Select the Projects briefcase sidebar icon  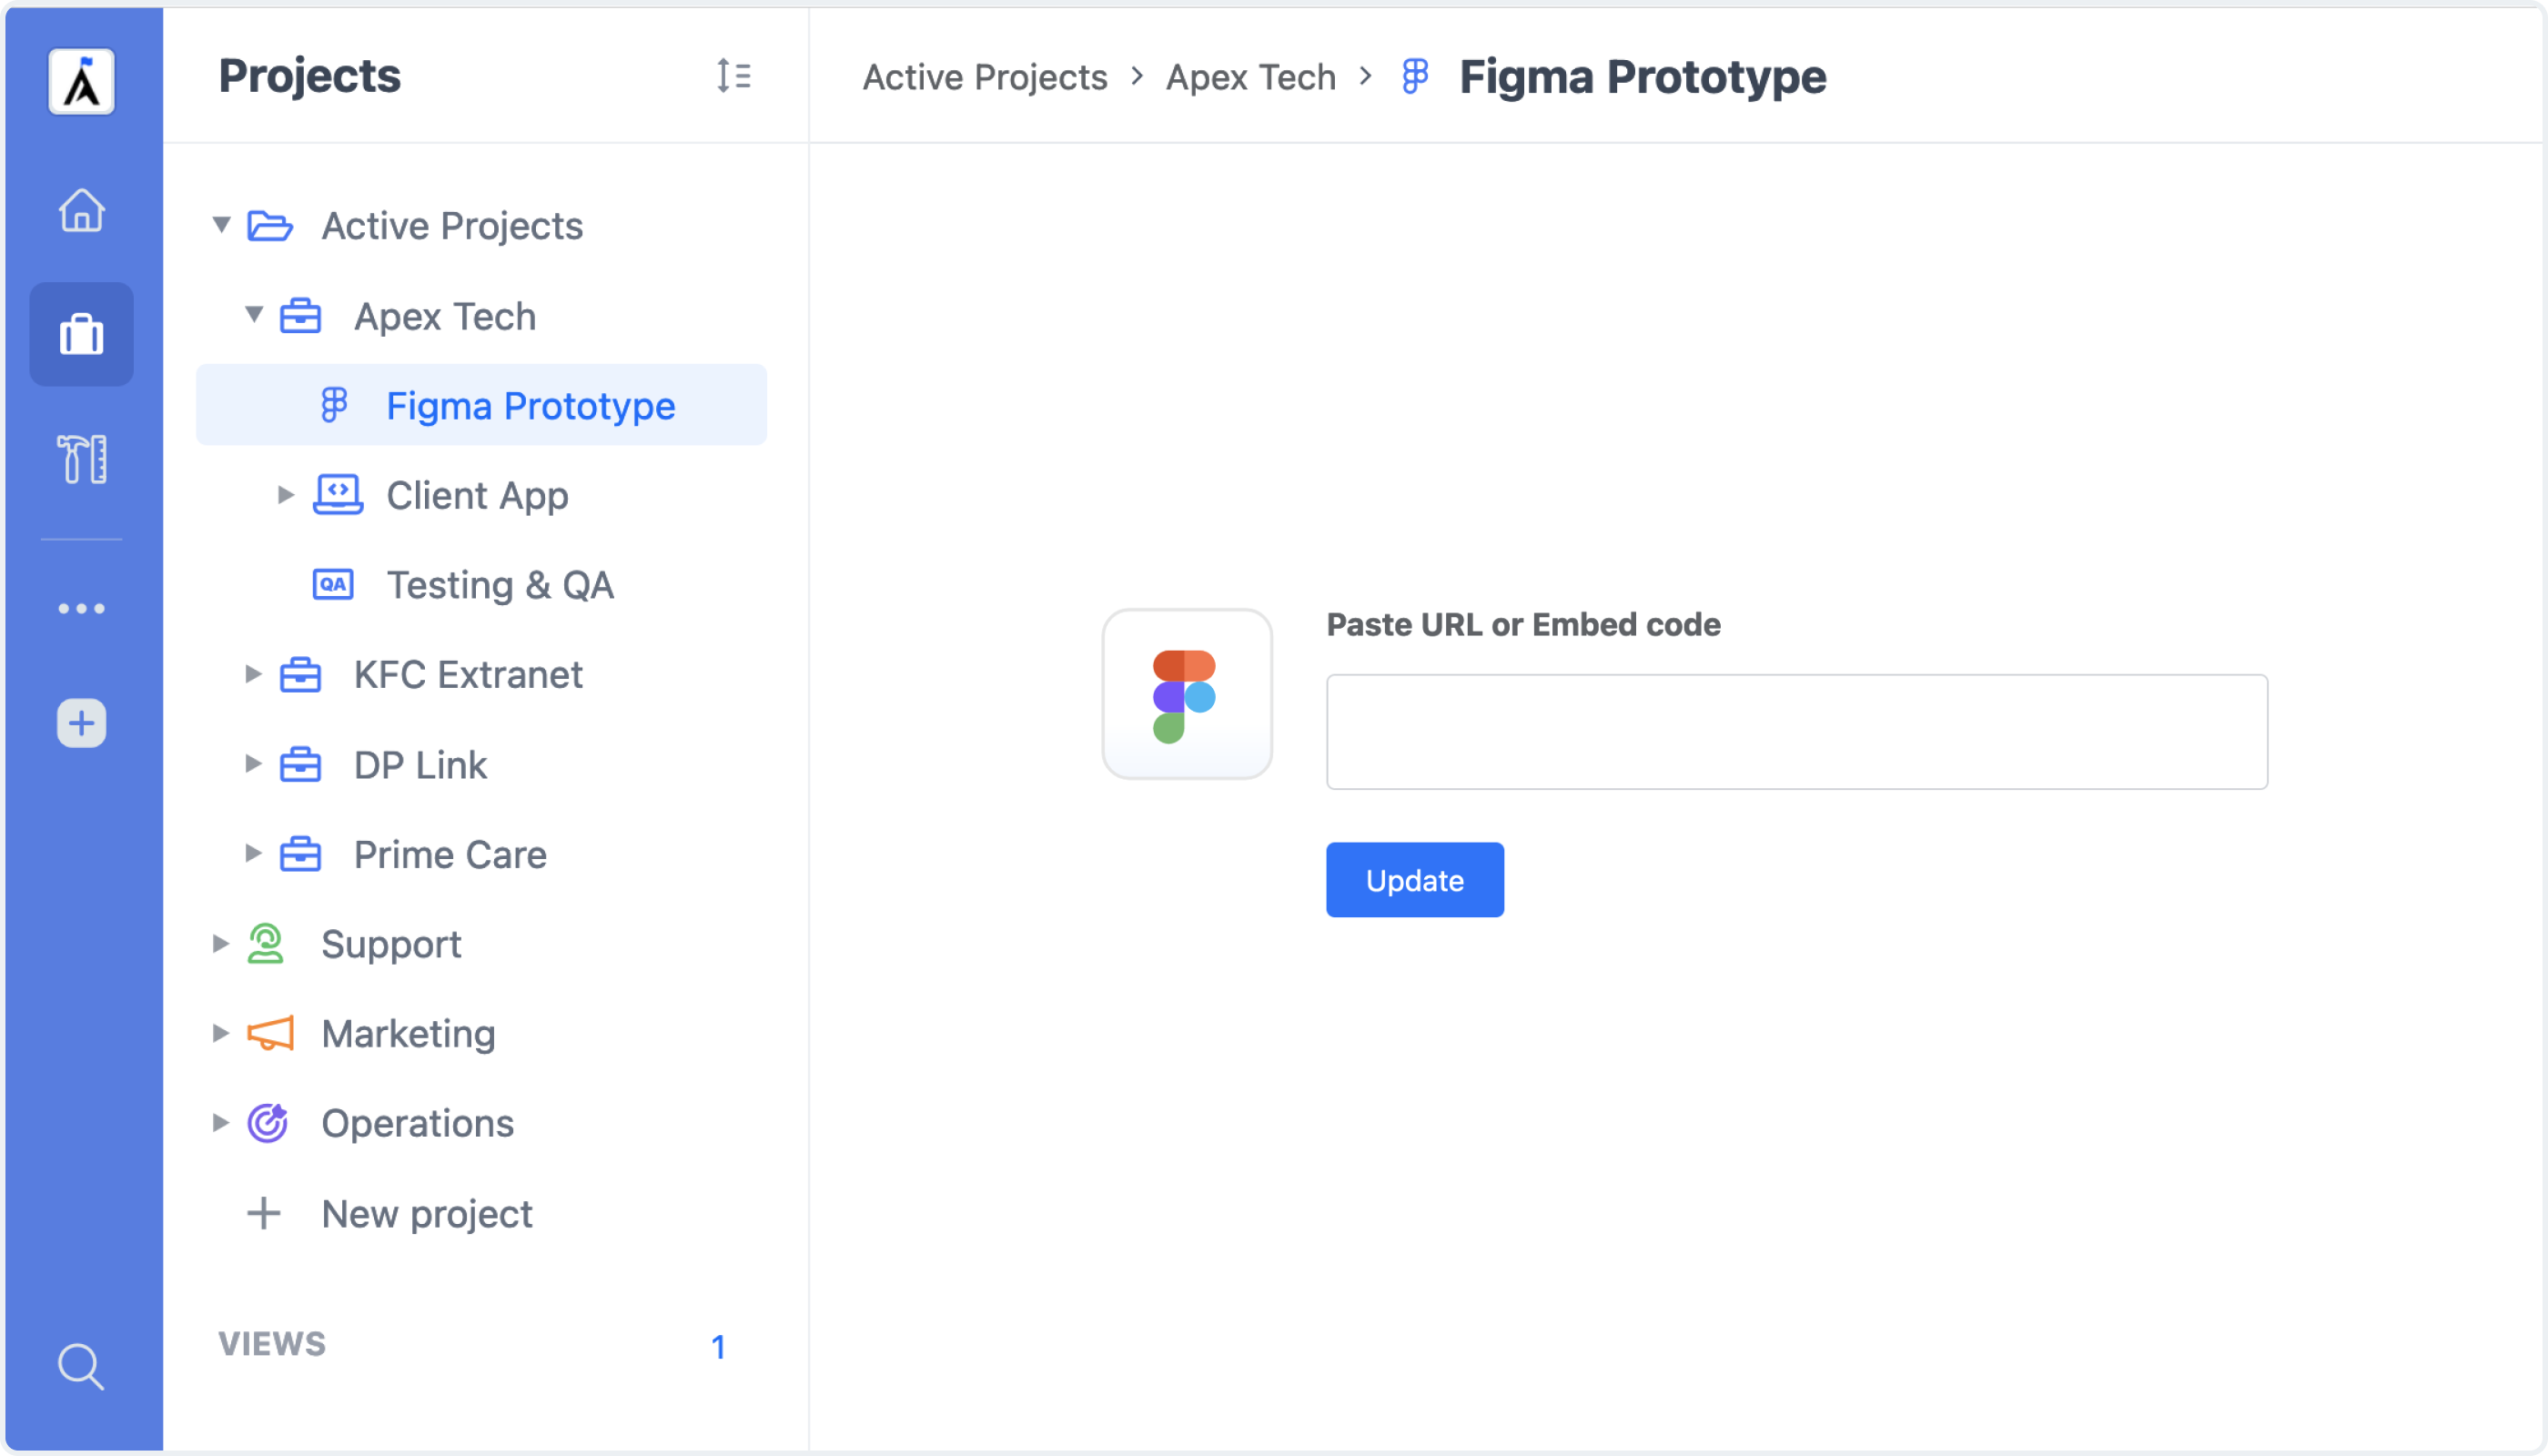tap(81, 335)
